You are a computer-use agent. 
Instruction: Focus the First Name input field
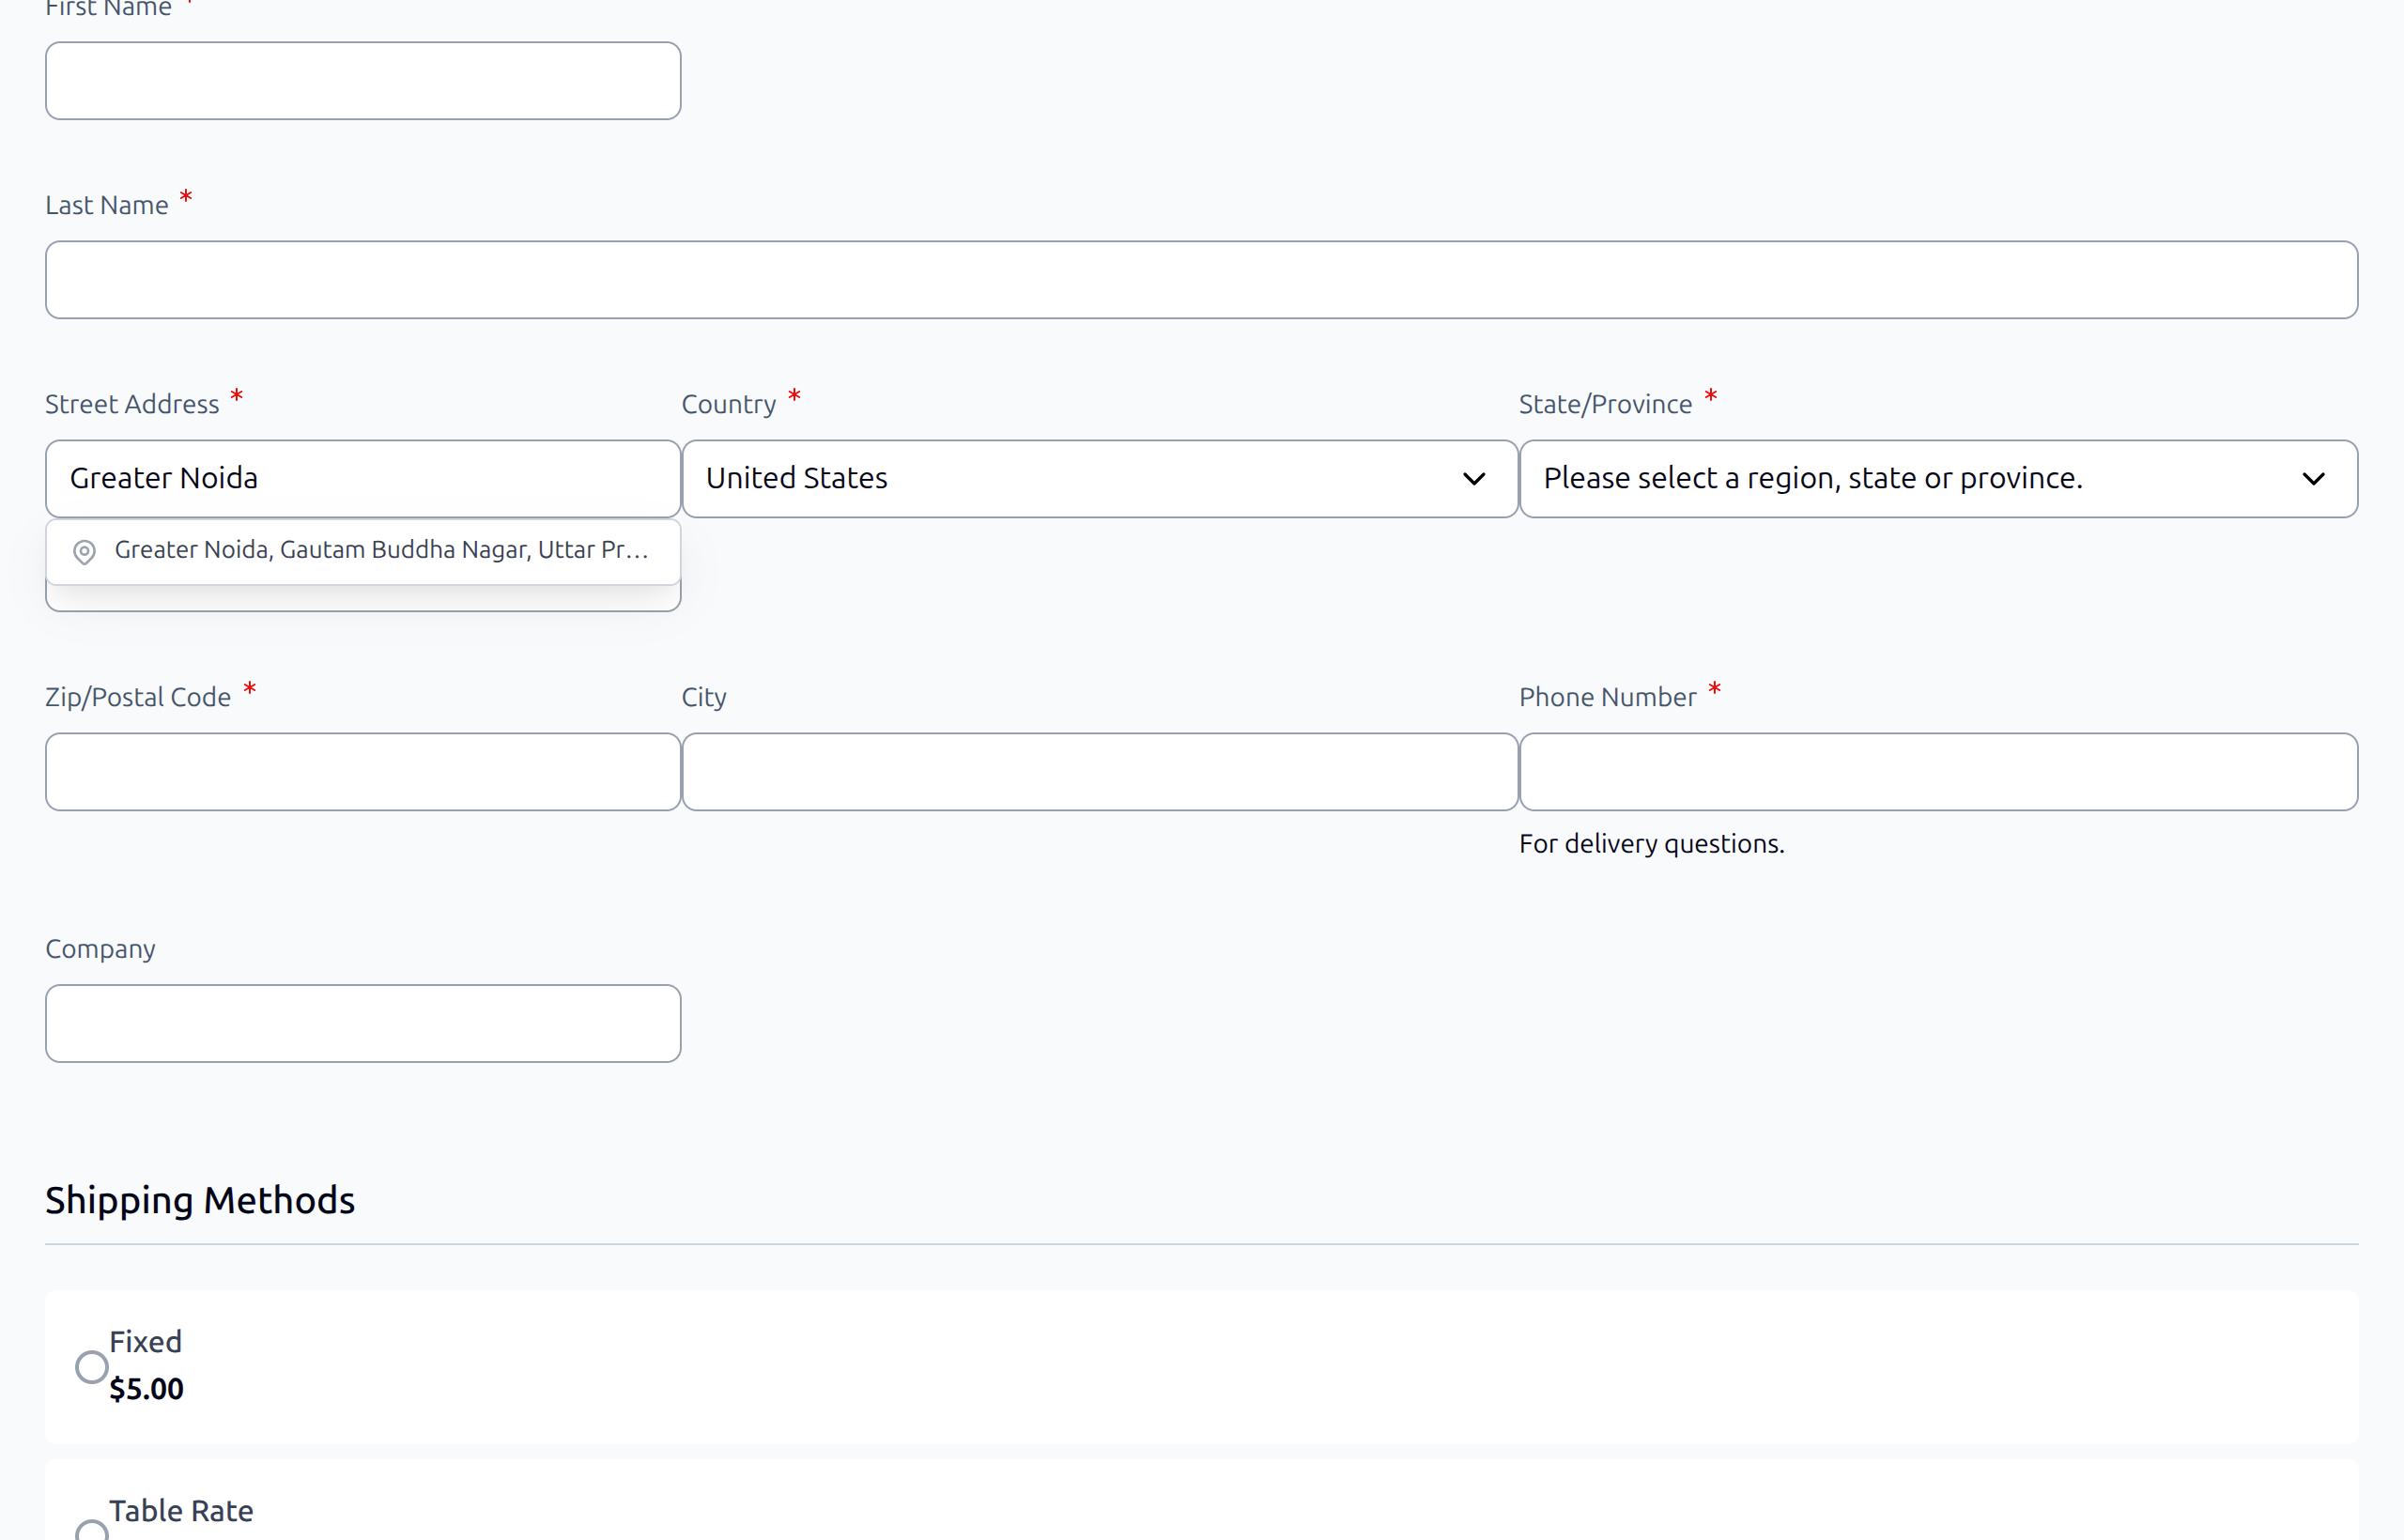[363, 81]
